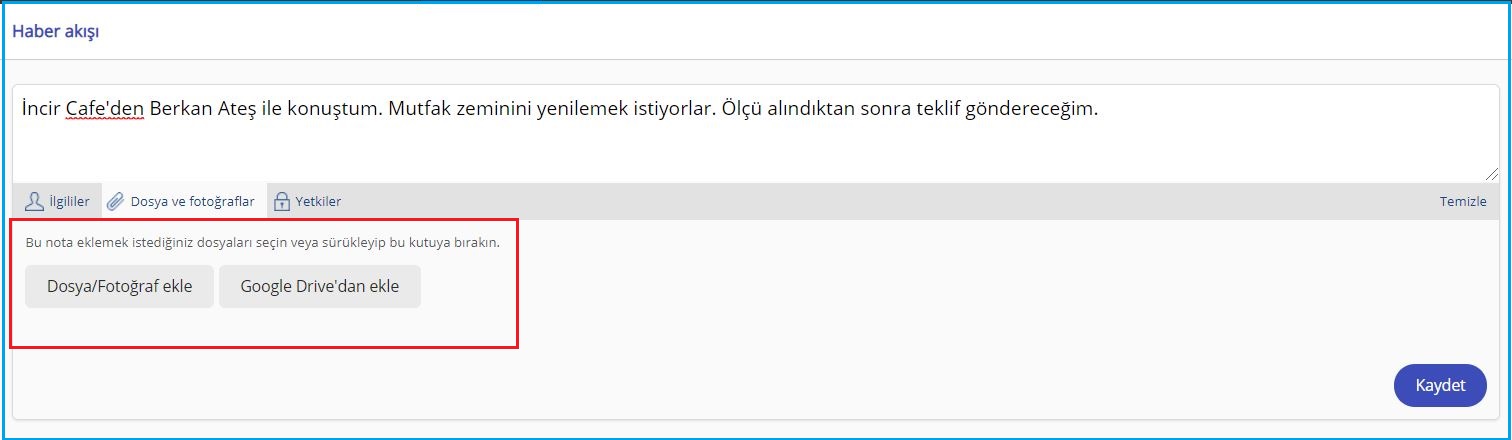The width and height of the screenshot is (1512, 440).
Task: Open the İlgililer tab label
Action: click(x=70, y=201)
